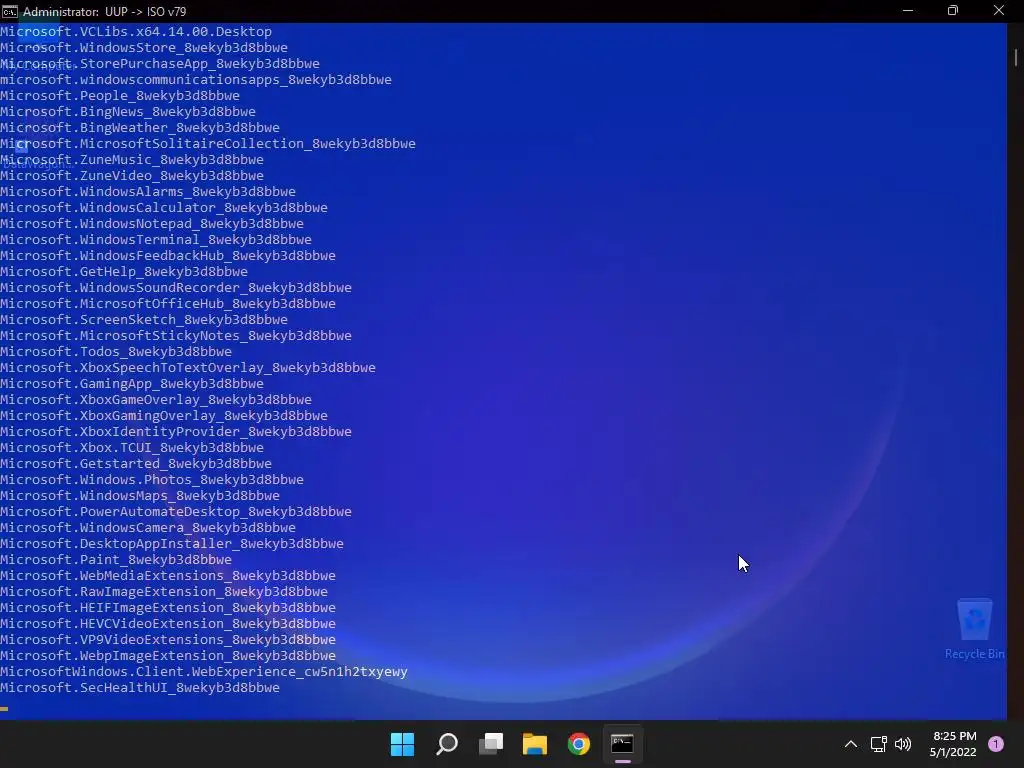Click the Microsoft.Xbox.TCUI line
Image resolution: width=1024 pixels, height=768 pixels.
click(132, 447)
